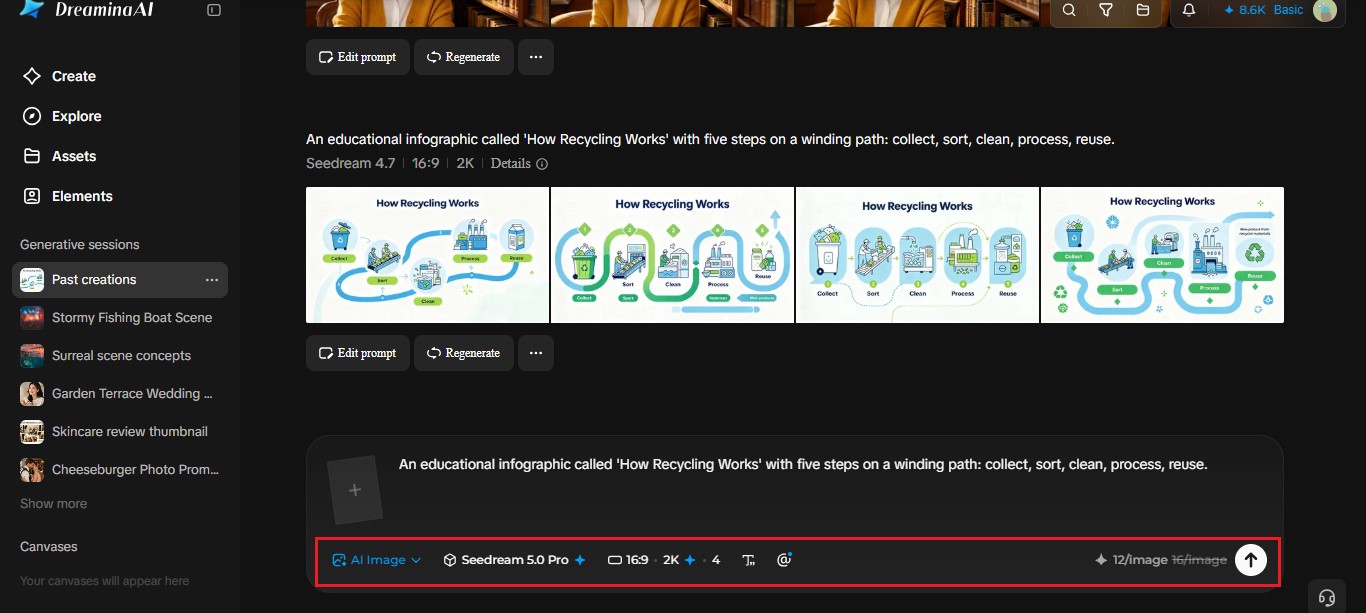Select the Past creations session
This screenshot has width=1366, height=613.
click(x=120, y=280)
